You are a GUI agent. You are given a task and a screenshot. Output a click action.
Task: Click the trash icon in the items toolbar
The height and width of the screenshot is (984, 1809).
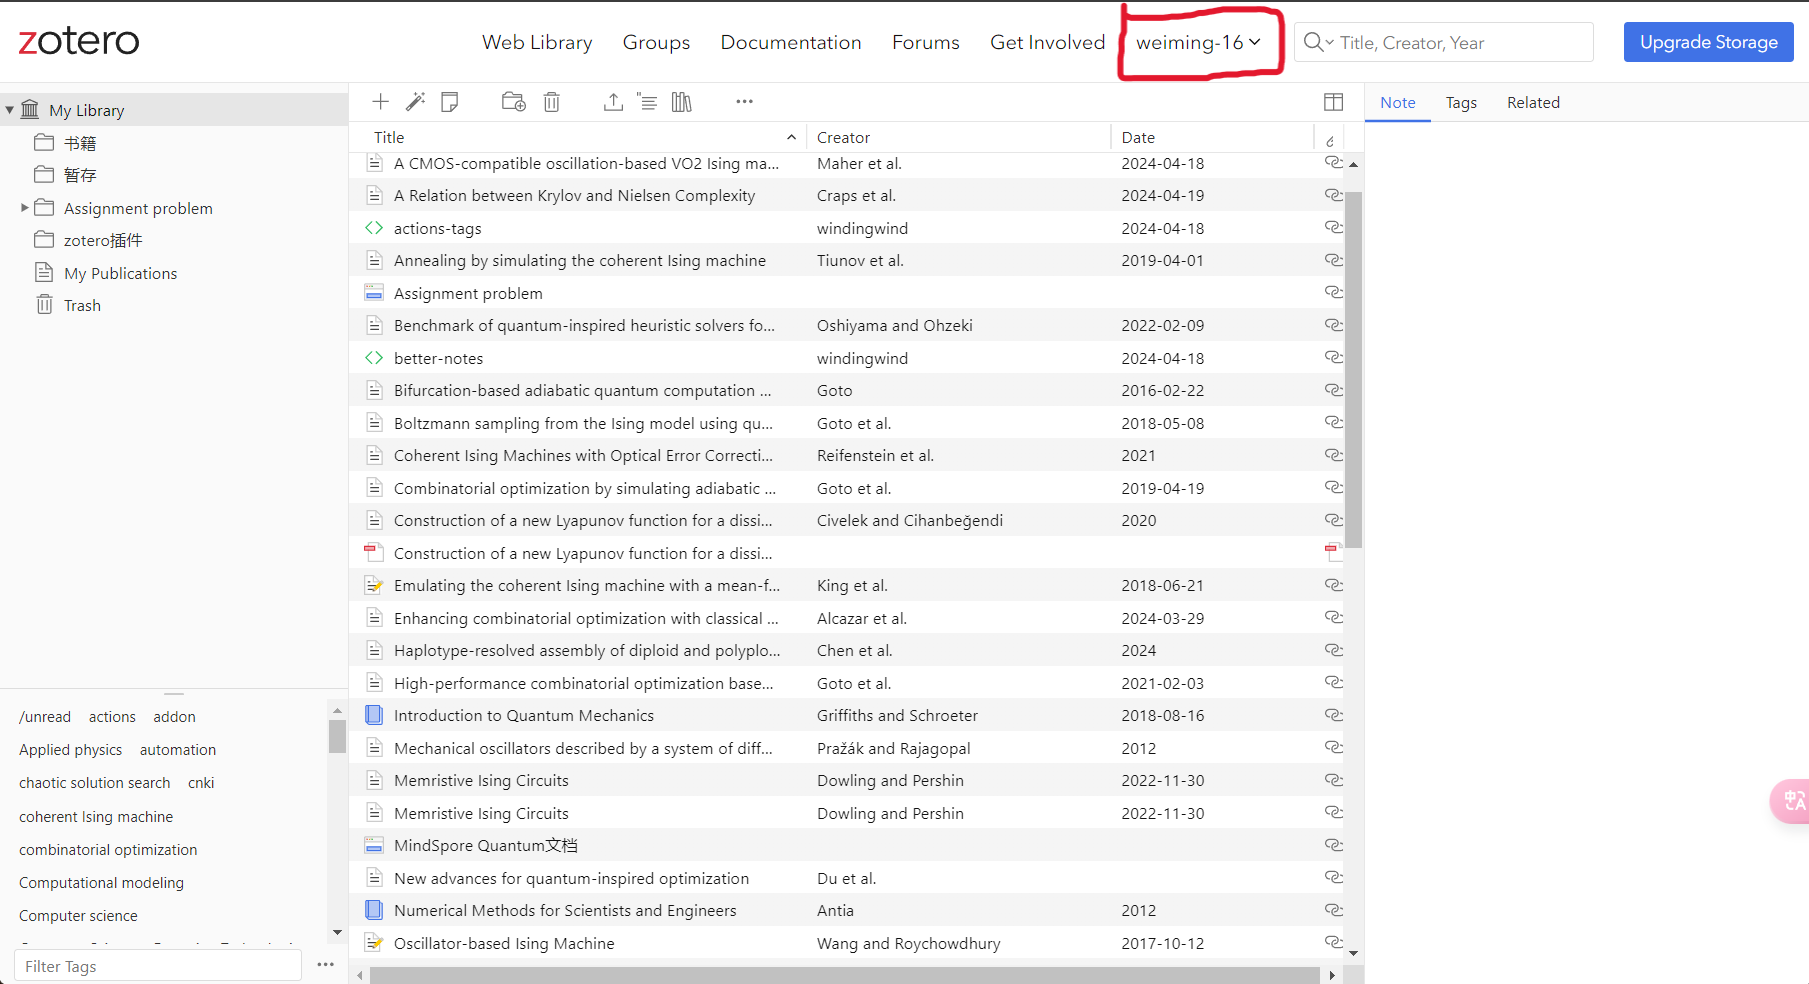pyautogui.click(x=552, y=102)
